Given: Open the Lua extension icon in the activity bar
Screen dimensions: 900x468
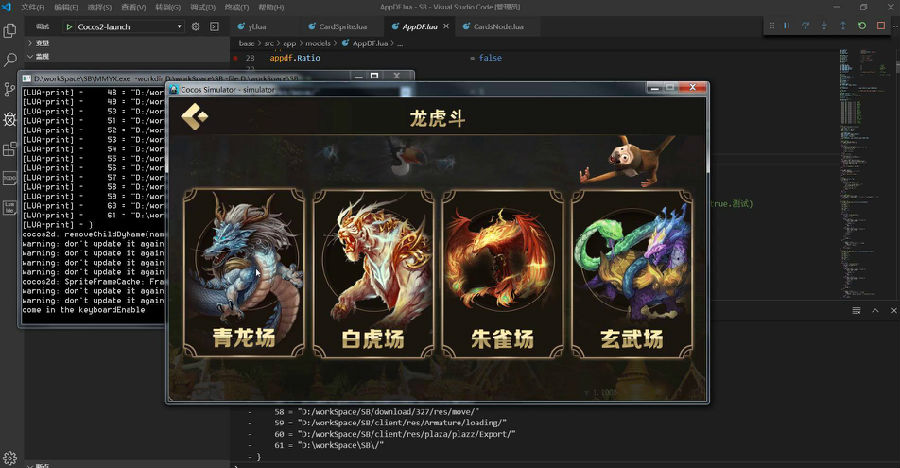Looking at the screenshot, I should [x=10, y=207].
